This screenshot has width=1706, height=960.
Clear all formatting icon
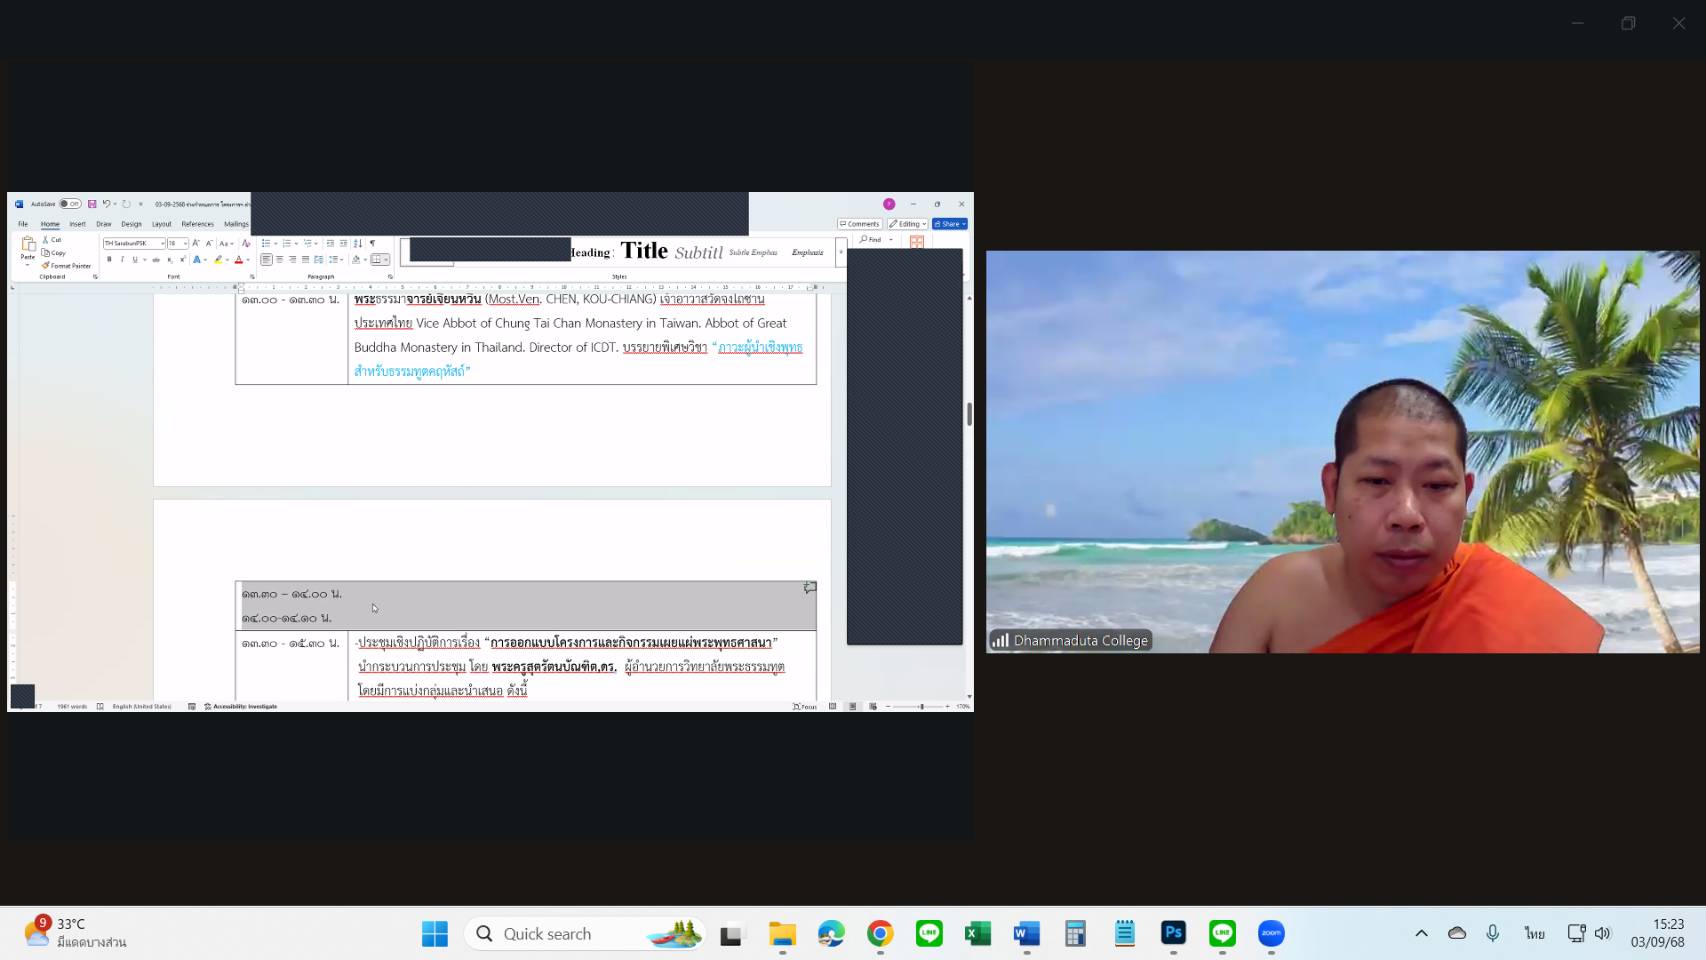point(246,243)
